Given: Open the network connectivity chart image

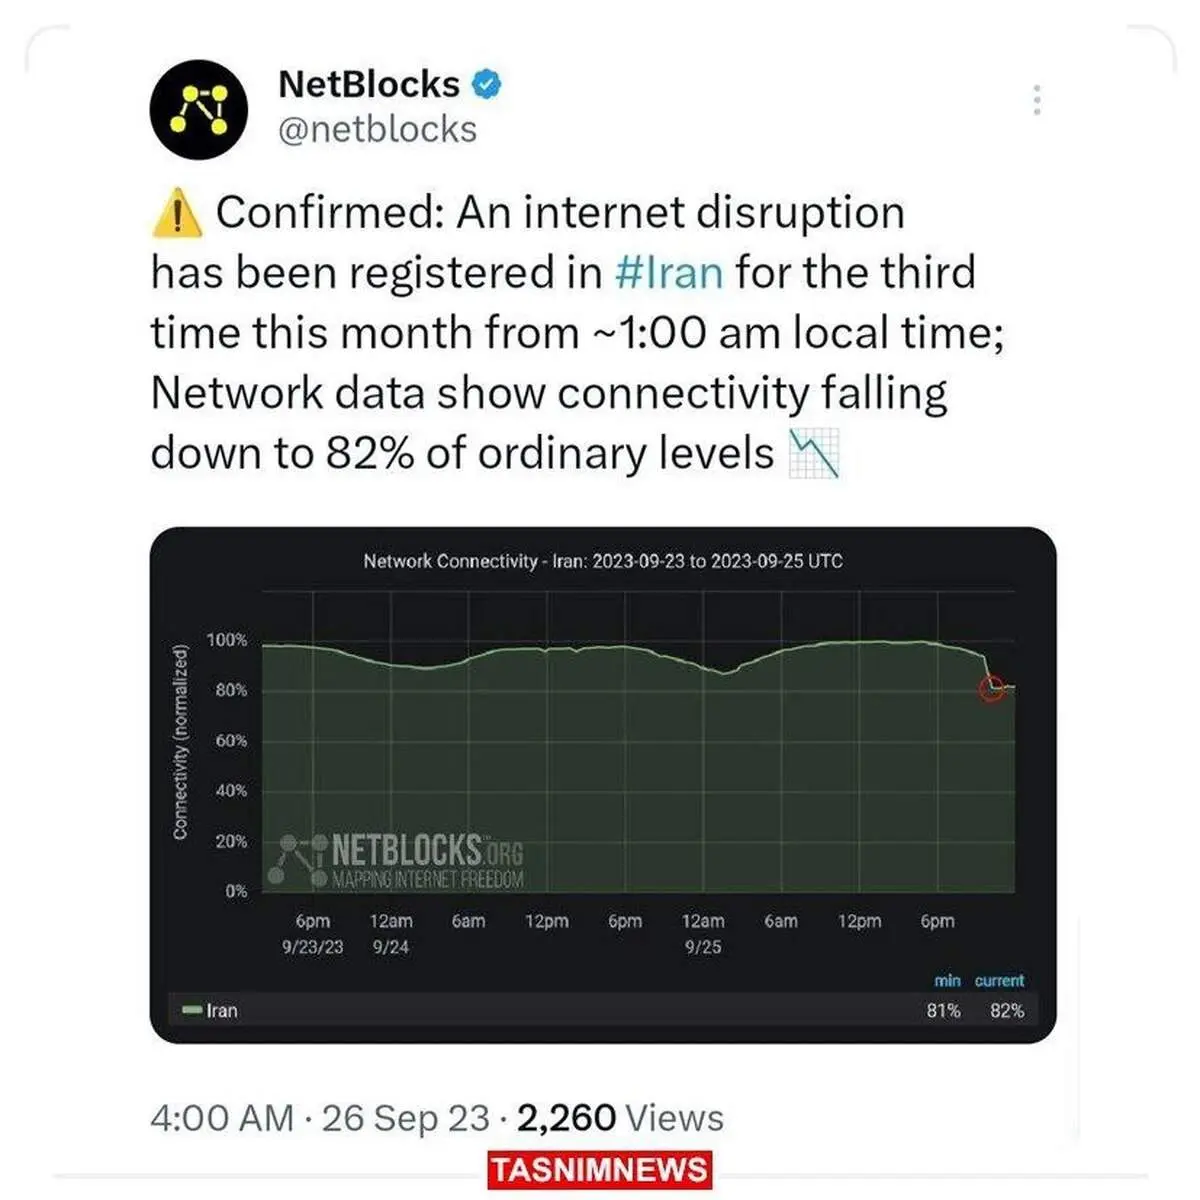Looking at the screenshot, I should point(603,785).
